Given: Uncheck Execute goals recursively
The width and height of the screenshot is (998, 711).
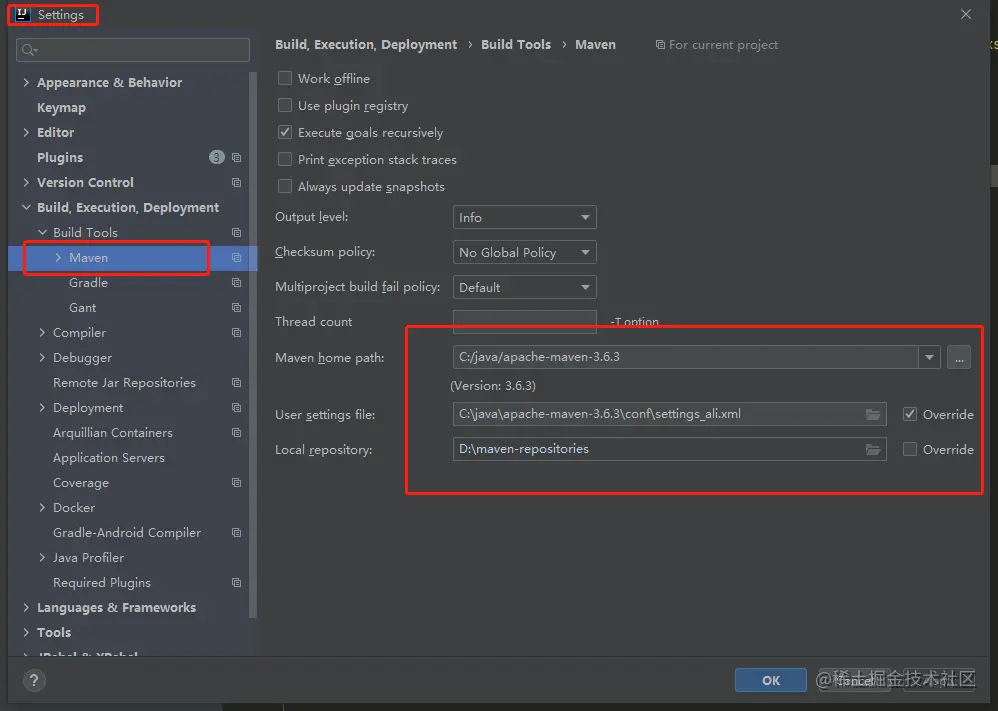Looking at the screenshot, I should click(285, 133).
